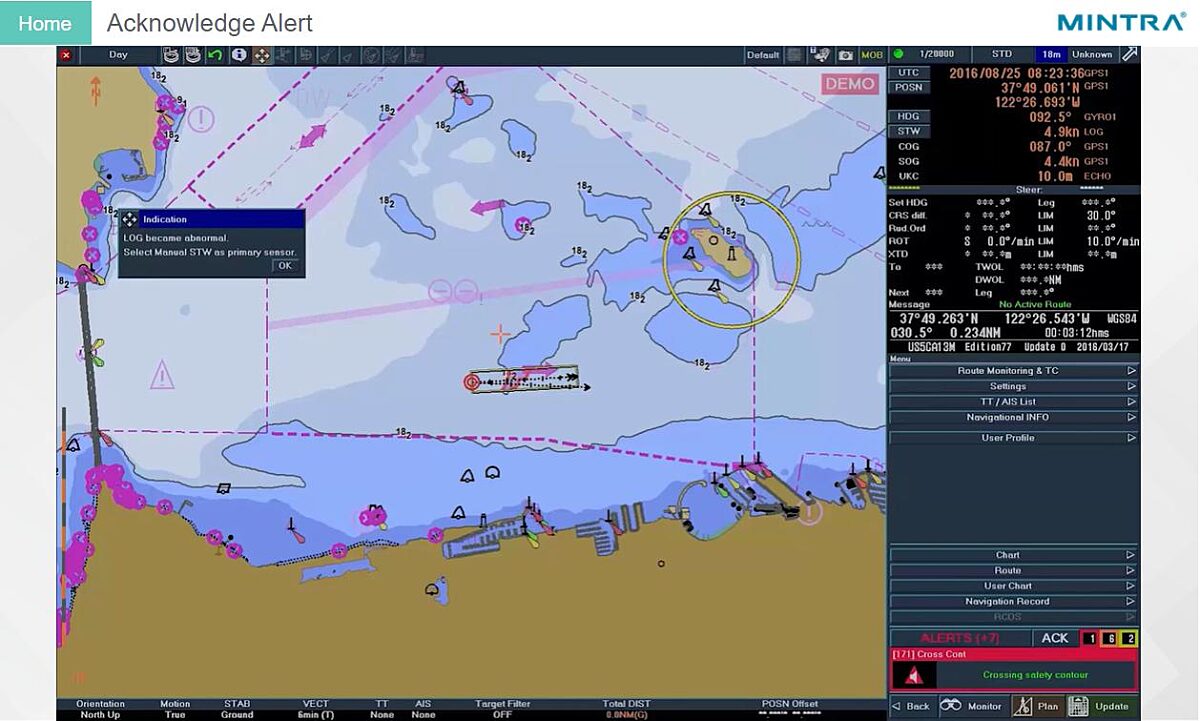Toggle the HDG sensor source button
This screenshot has width=1200, height=721.
(x=908, y=117)
